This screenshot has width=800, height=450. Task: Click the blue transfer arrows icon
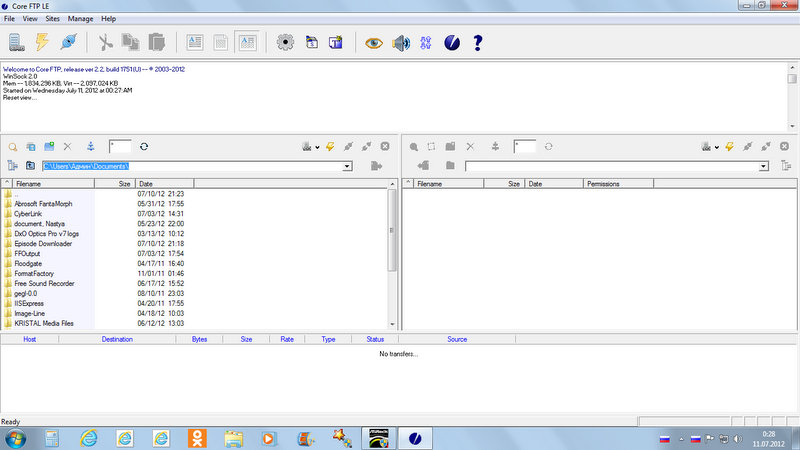tap(426, 43)
